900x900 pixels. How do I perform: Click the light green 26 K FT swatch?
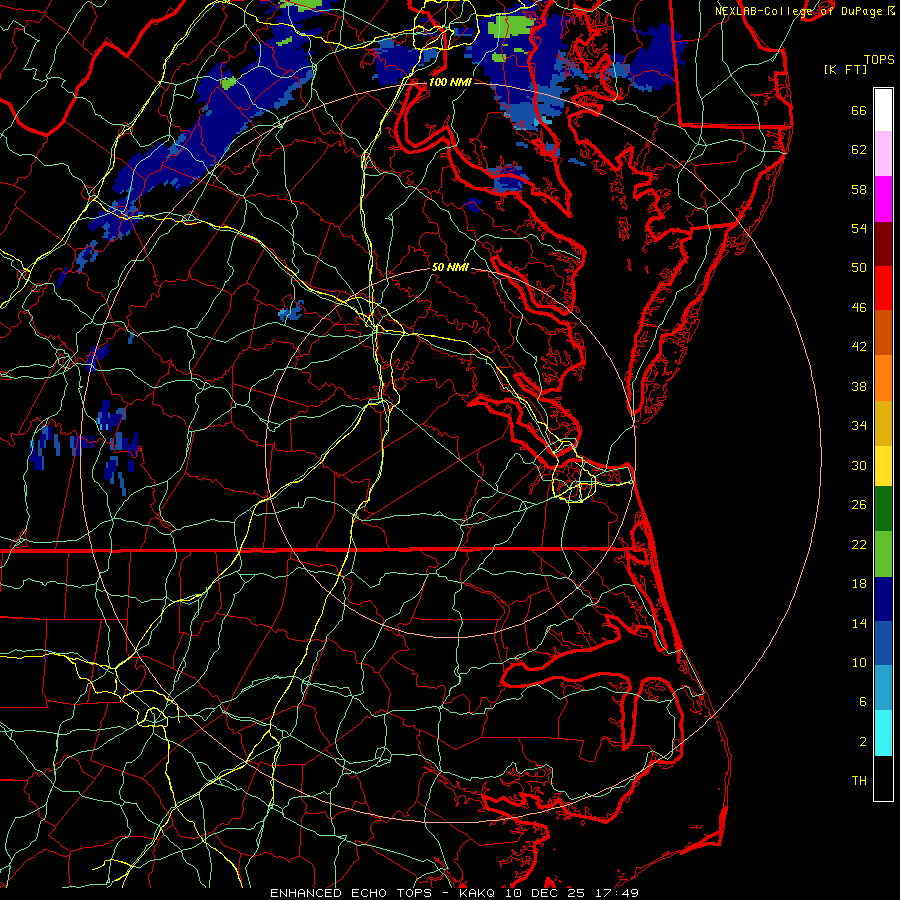[x=883, y=554]
